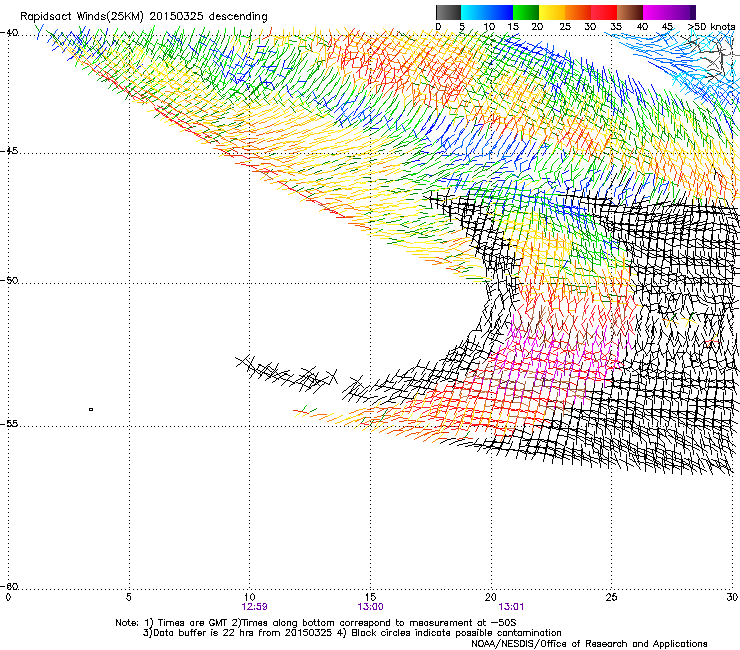Image resolution: width=740 pixels, height=650 pixels.
Task: Click the '>50 knots' legend label
Action: 711,27
